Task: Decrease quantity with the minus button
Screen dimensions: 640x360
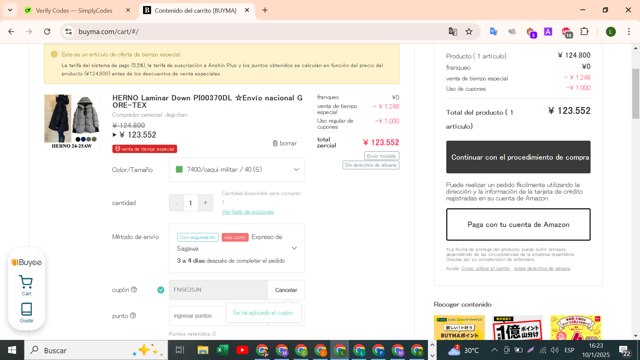Action: coord(176,203)
